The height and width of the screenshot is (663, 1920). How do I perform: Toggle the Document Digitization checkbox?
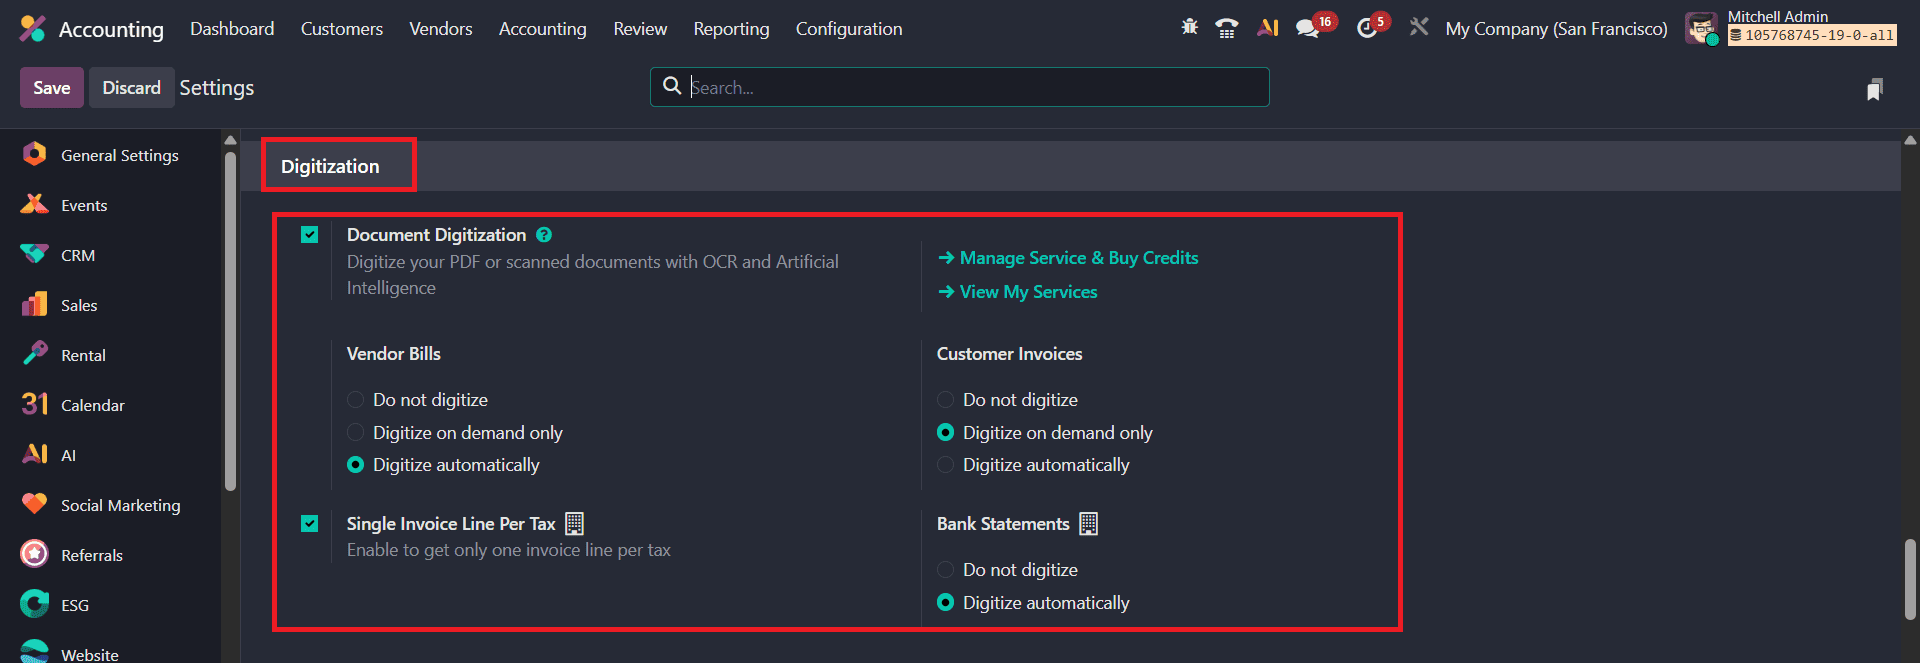click(x=310, y=235)
